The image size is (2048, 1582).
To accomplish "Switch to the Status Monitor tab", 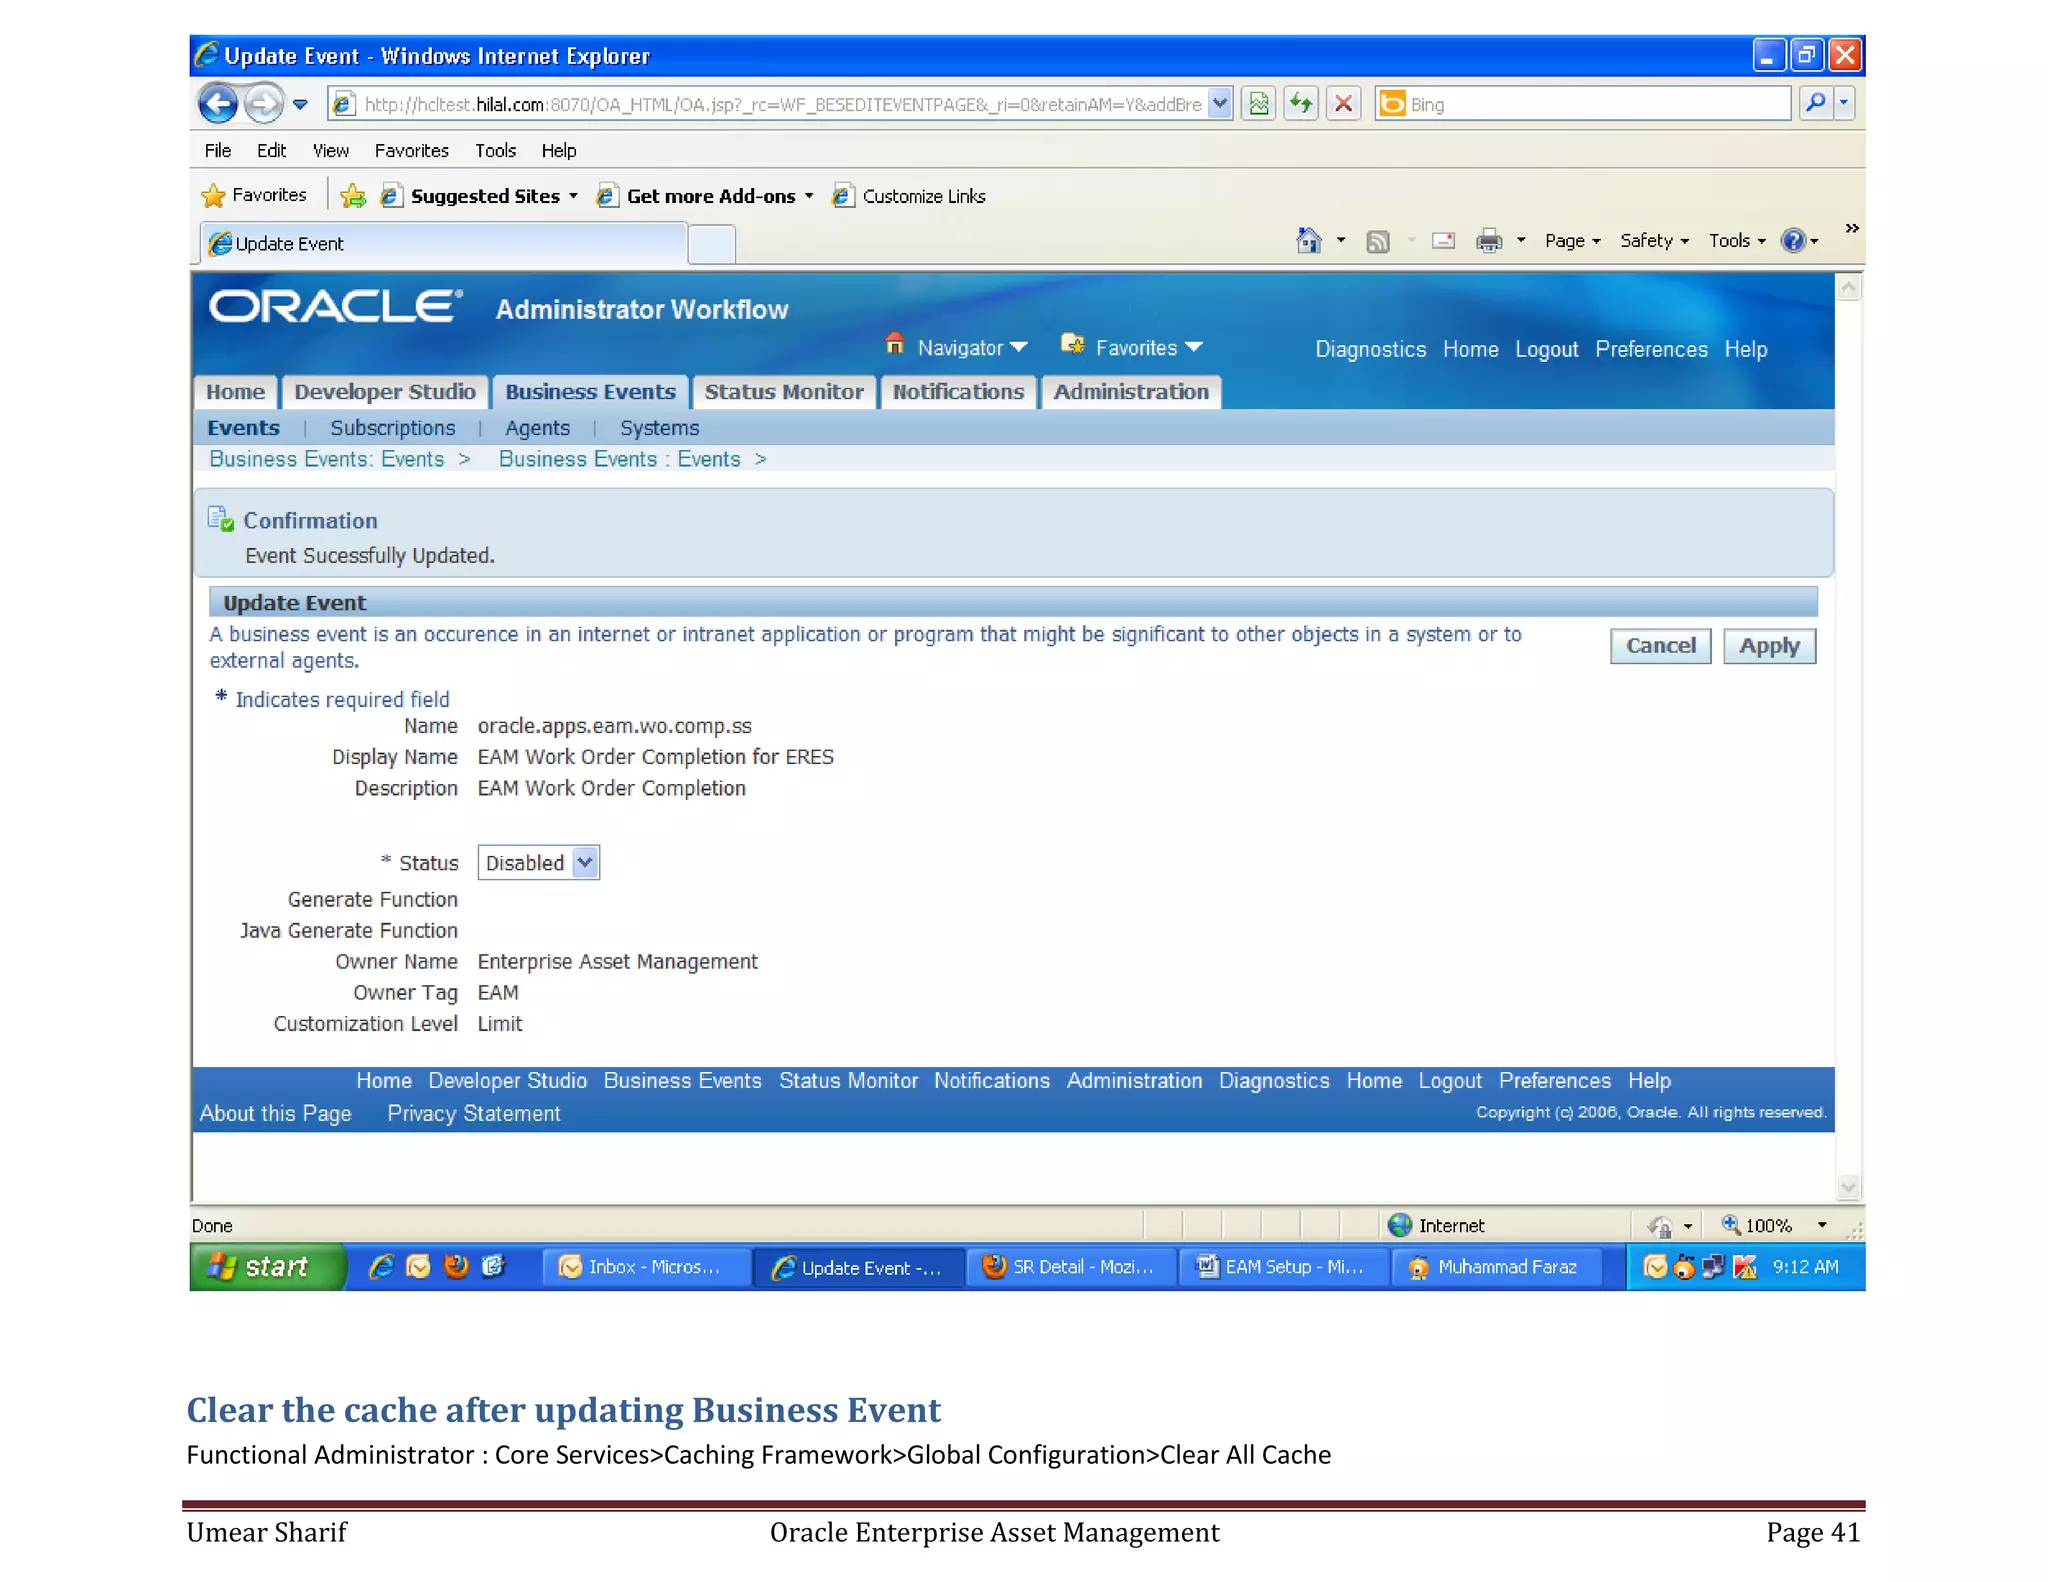I will (x=783, y=392).
